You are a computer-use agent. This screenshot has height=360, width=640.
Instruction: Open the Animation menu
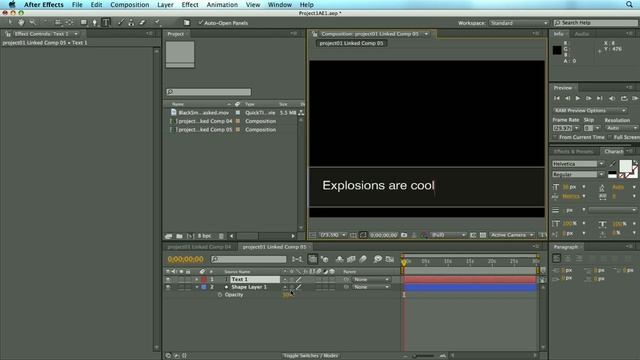(222, 5)
